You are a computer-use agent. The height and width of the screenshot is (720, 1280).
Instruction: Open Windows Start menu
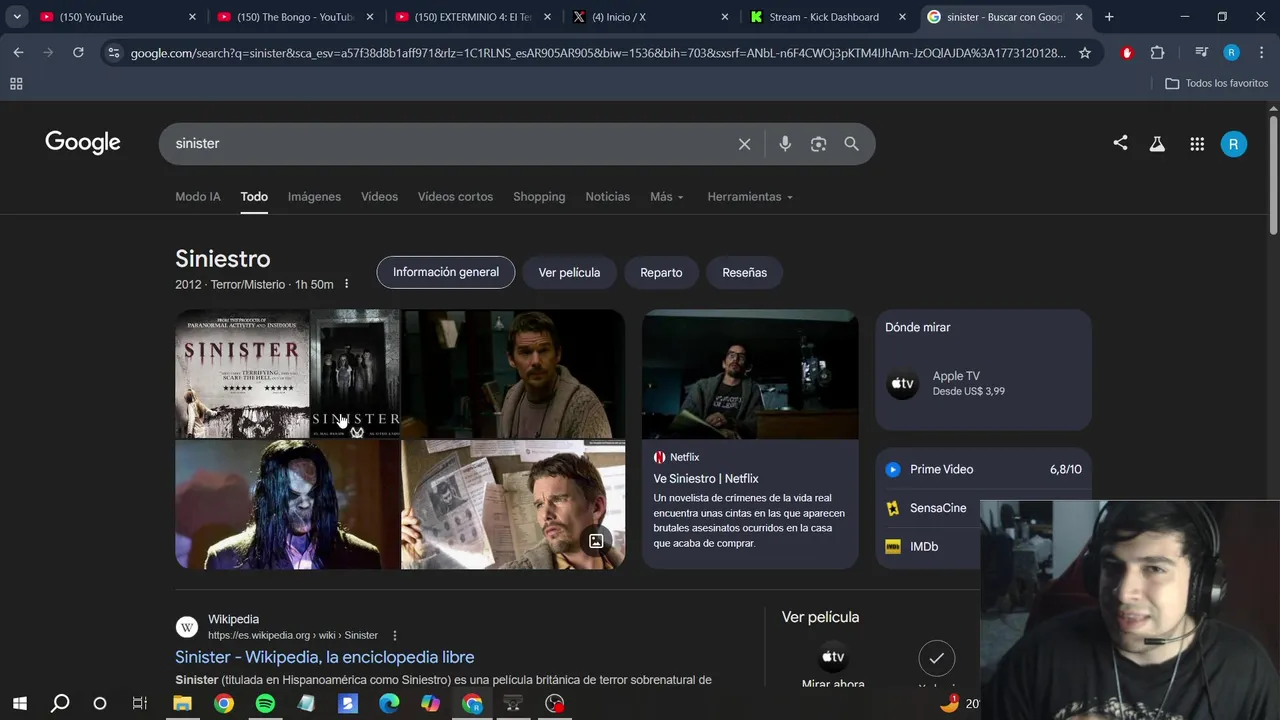(x=19, y=704)
